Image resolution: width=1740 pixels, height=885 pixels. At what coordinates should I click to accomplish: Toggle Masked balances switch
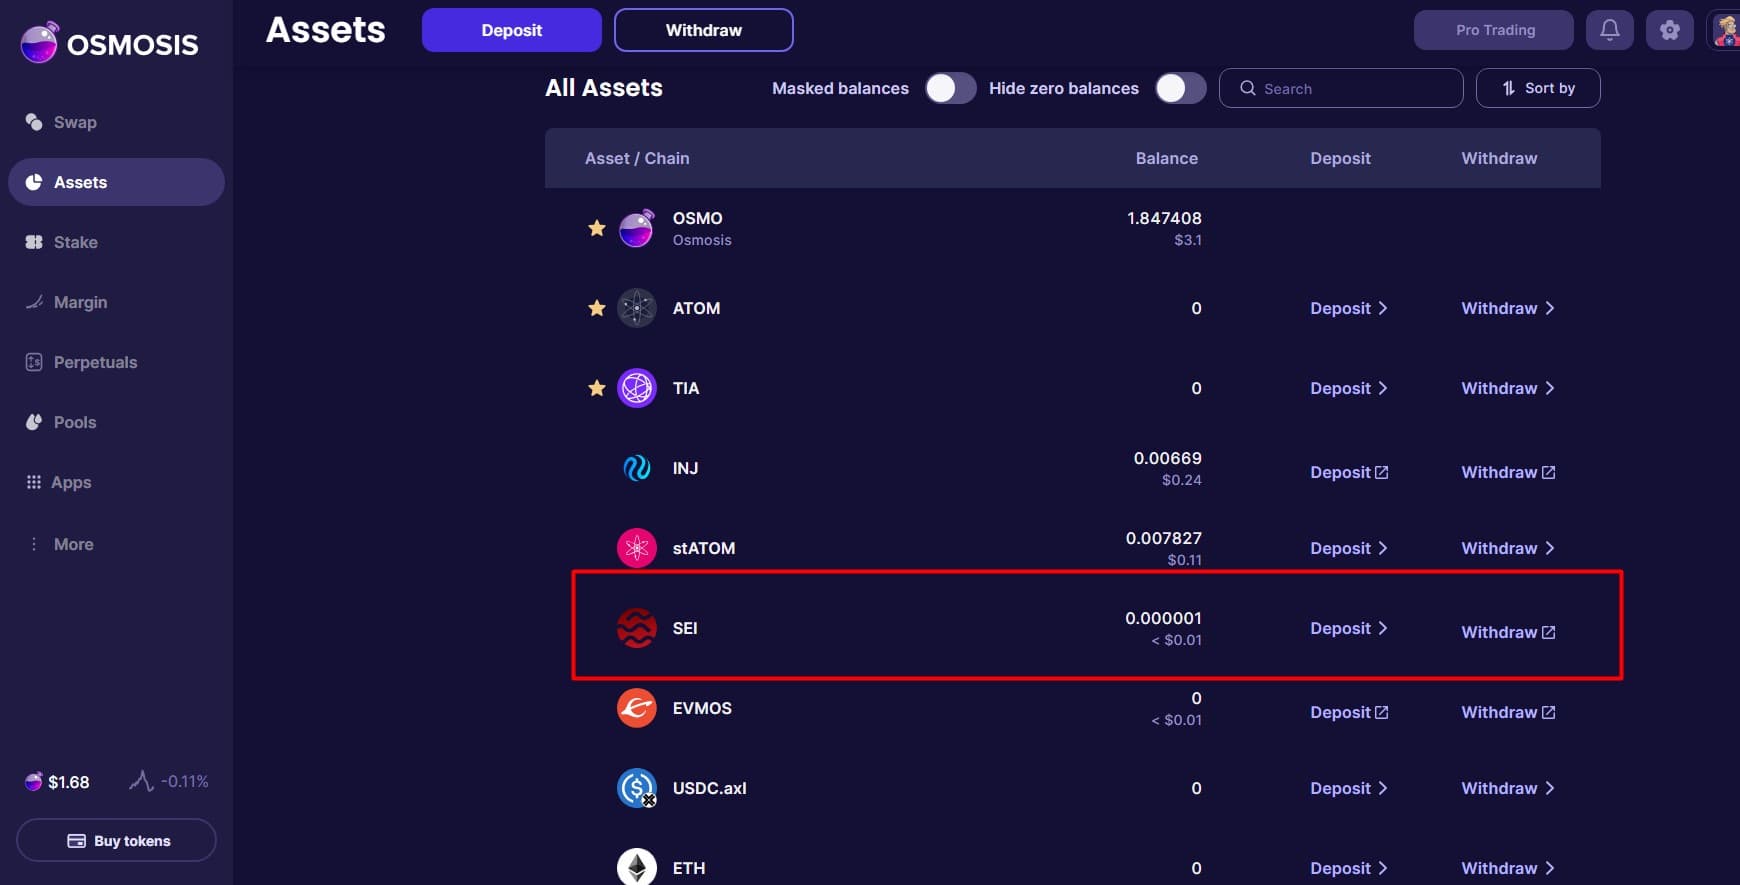coord(950,88)
